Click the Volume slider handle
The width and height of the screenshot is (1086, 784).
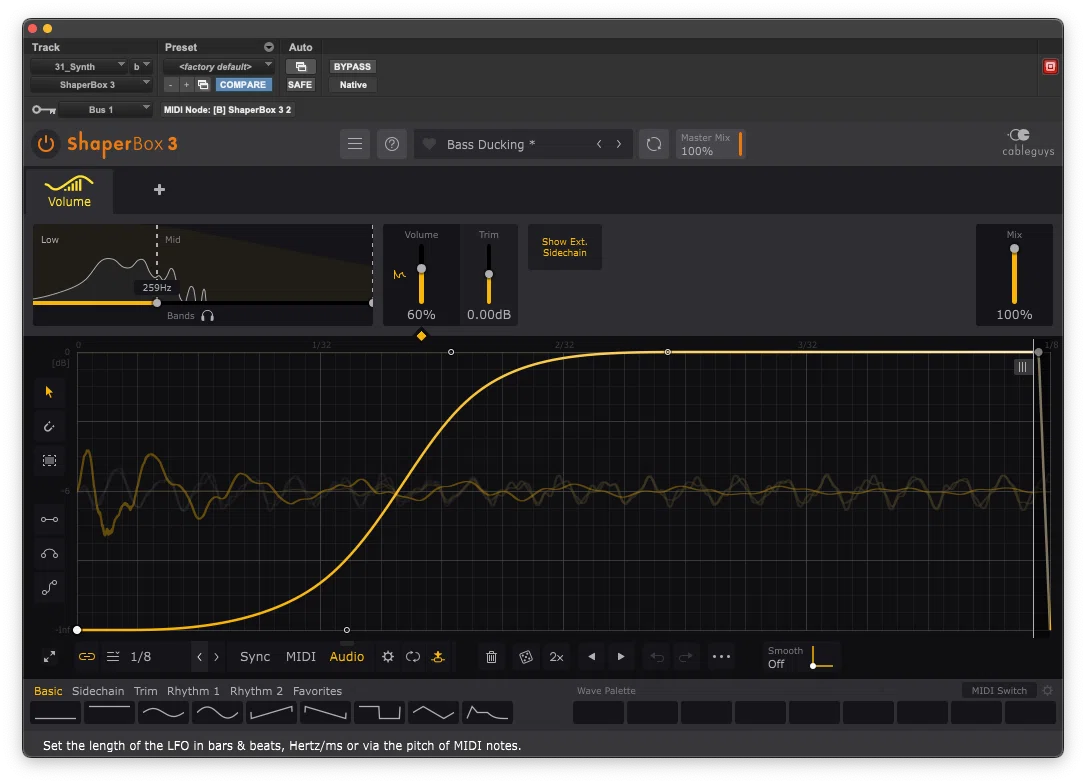click(x=421, y=269)
